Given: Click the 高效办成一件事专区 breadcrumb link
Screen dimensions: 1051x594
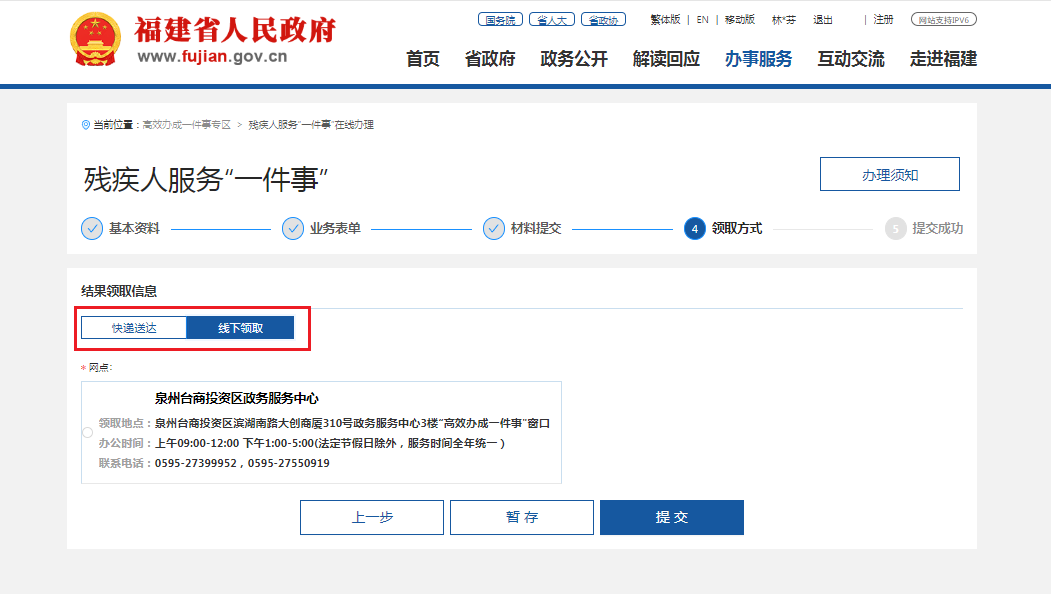Looking at the screenshot, I should point(187,125).
